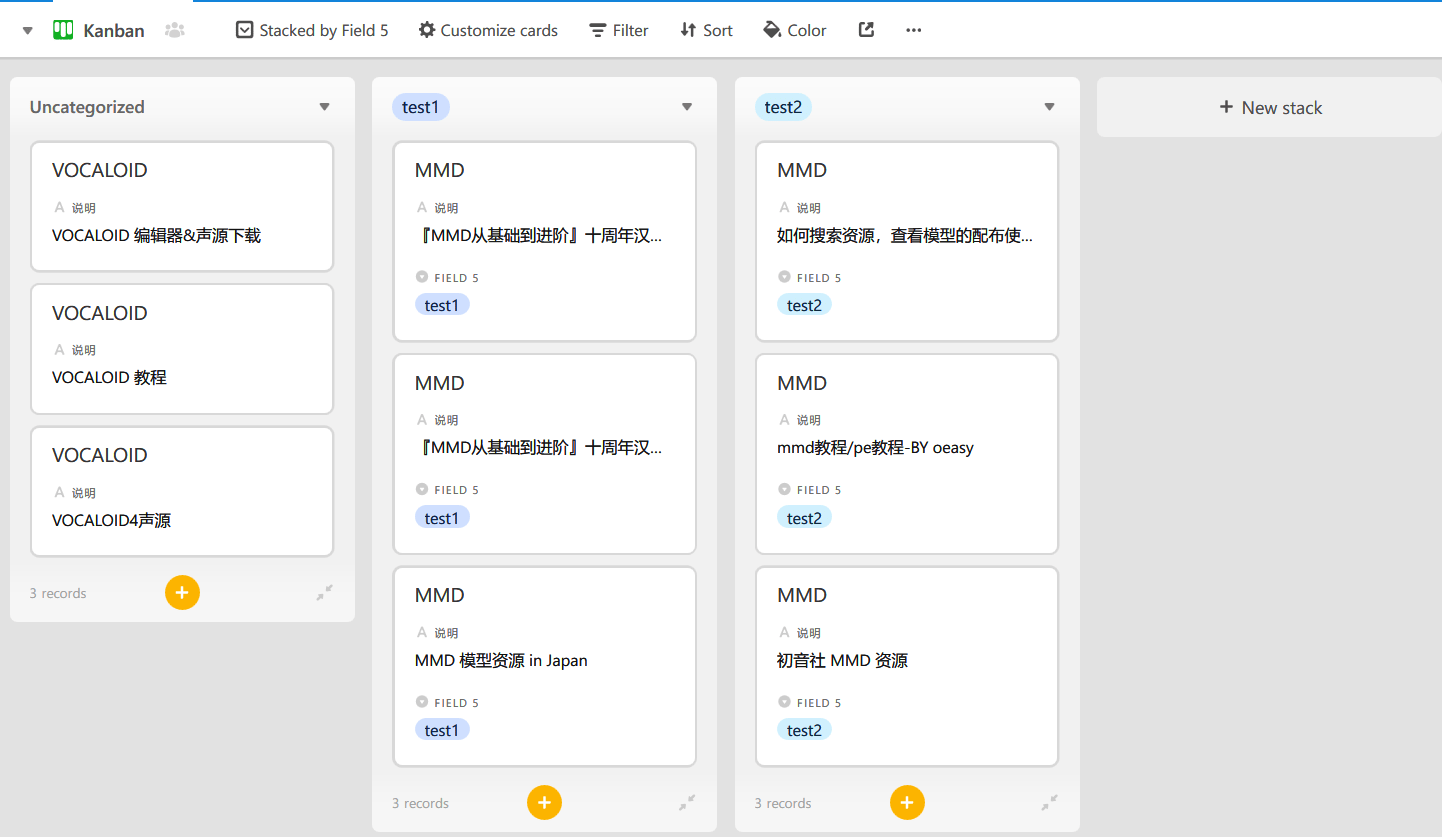1442x837 pixels.
Task: Click the test2 stack header label
Action: 783,107
